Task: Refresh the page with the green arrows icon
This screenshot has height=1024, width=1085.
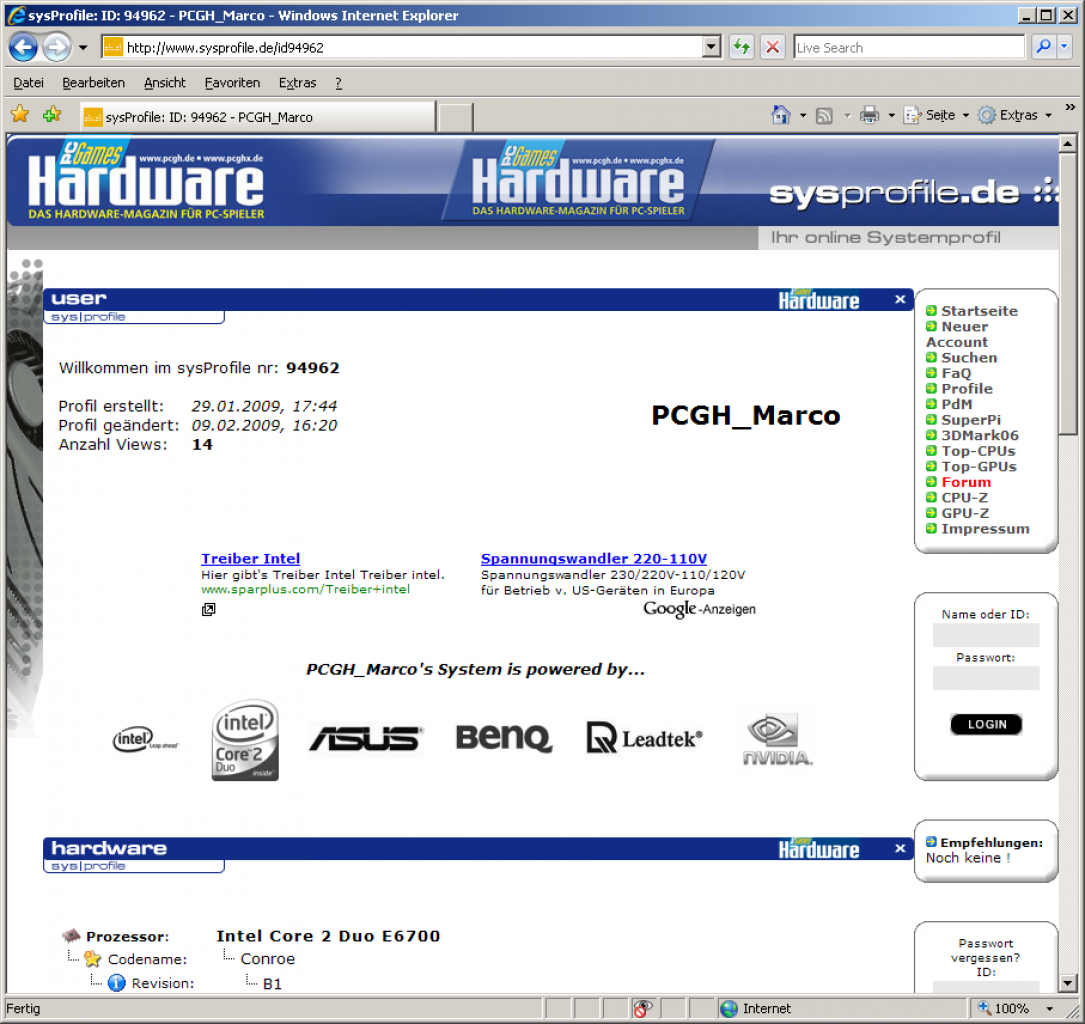Action: [x=742, y=47]
